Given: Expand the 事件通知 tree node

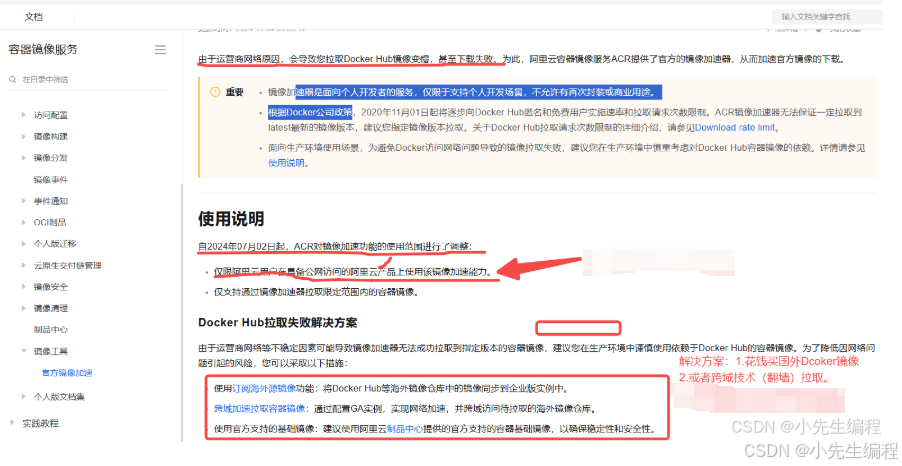Looking at the screenshot, I should [x=24, y=201].
